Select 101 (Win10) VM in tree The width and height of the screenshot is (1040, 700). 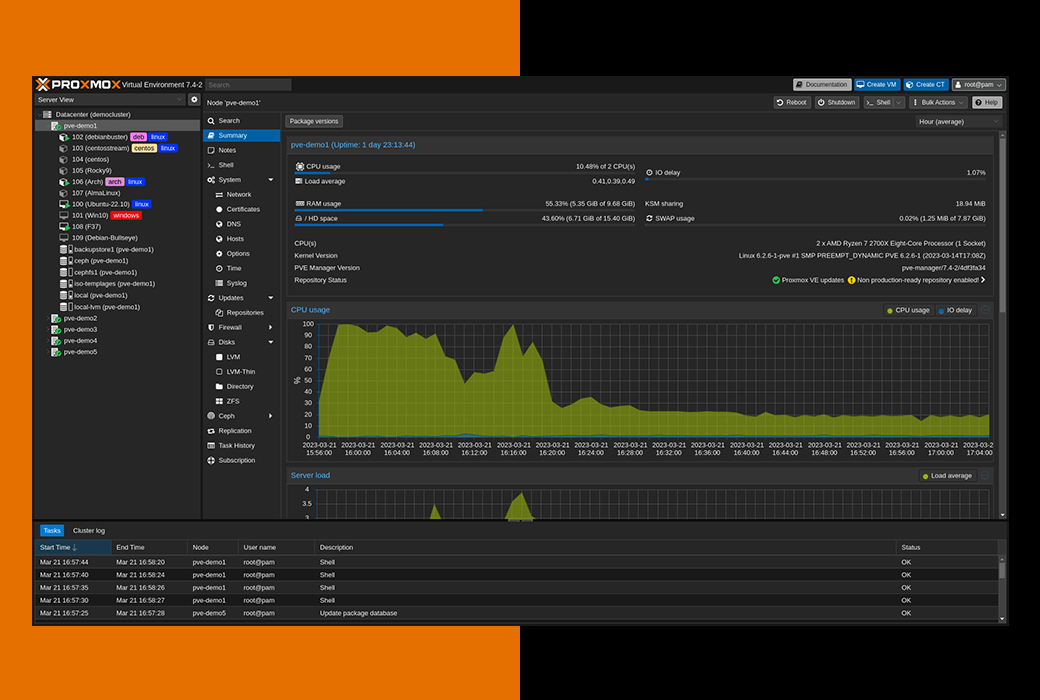click(117, 215)
